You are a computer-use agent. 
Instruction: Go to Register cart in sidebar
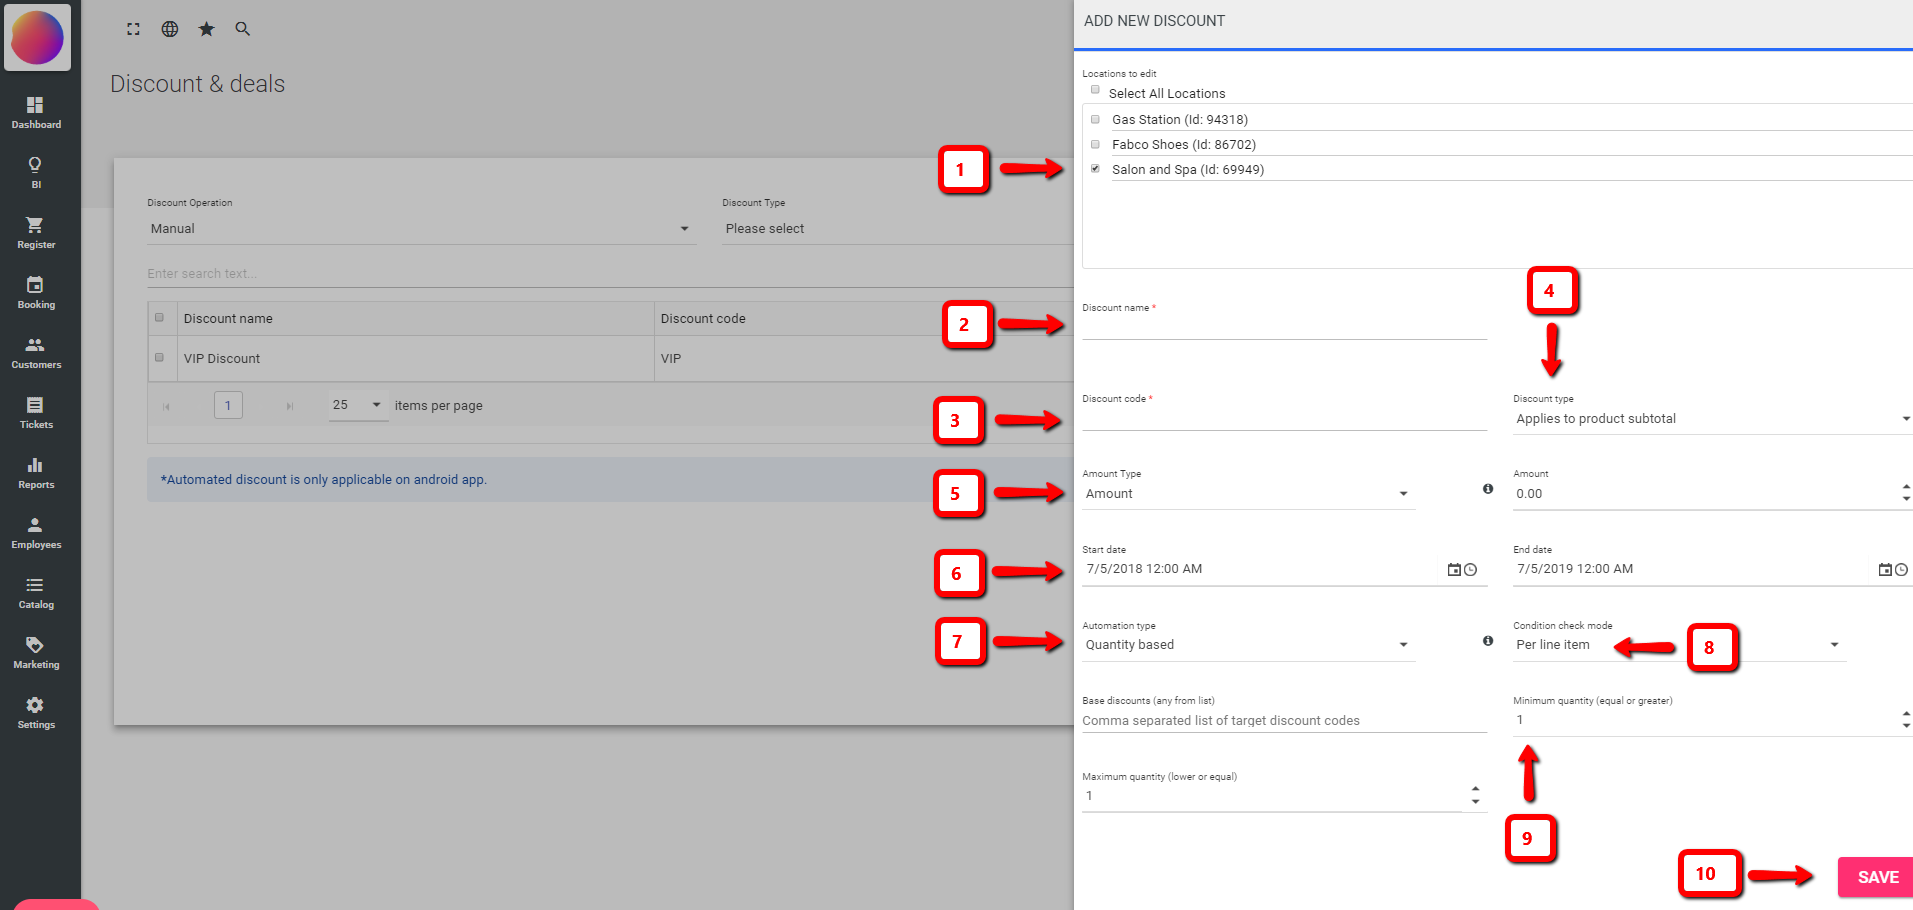(36, 233)
